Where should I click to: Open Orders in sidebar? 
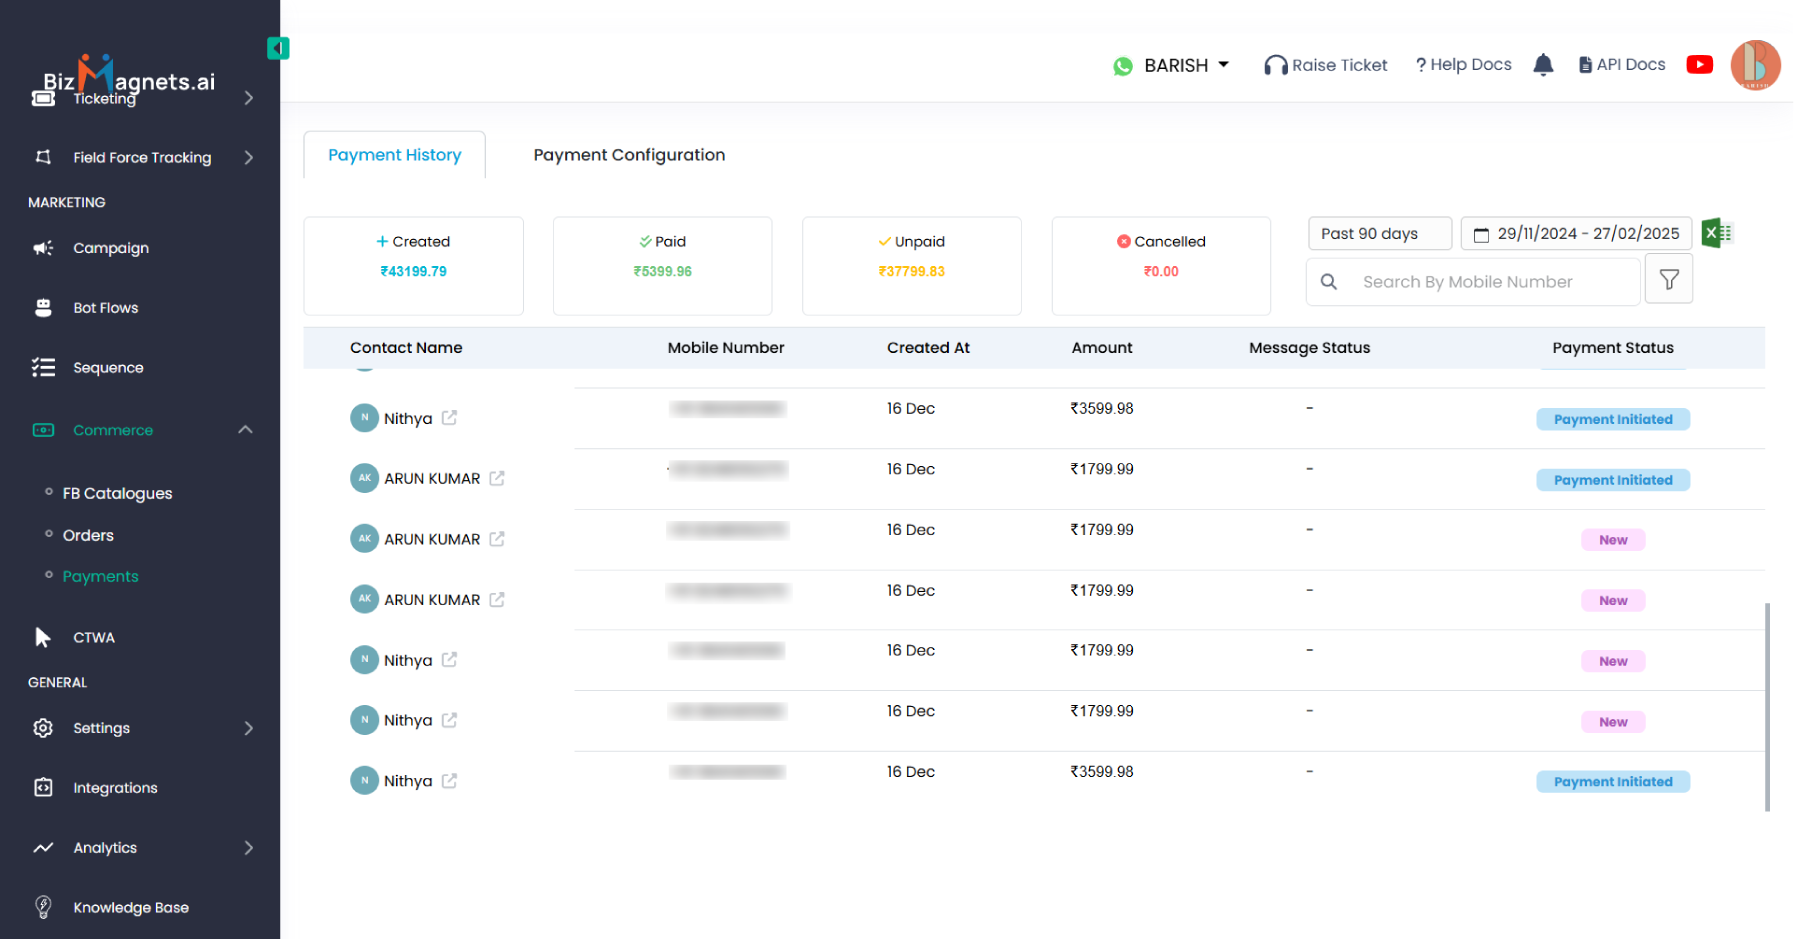click(x=88, y=535)
